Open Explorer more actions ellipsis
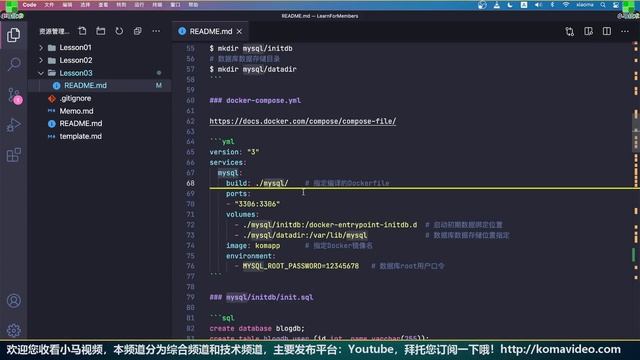 point(156,31)
